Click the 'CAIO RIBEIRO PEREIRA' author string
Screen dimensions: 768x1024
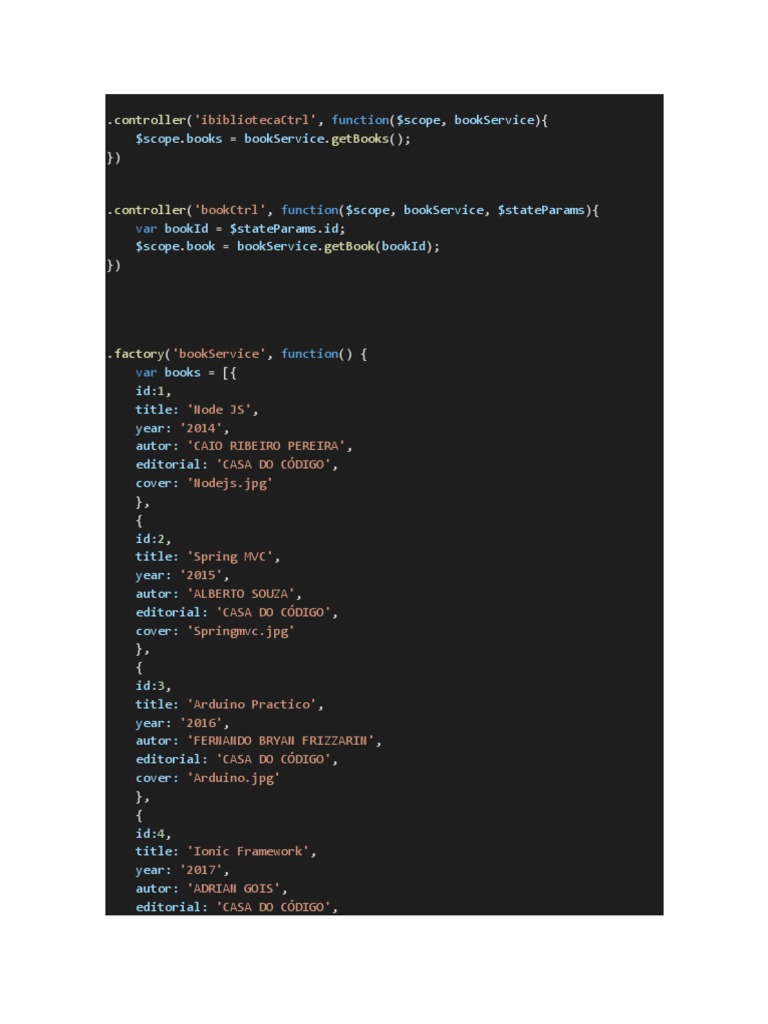[x=270, y=446]
